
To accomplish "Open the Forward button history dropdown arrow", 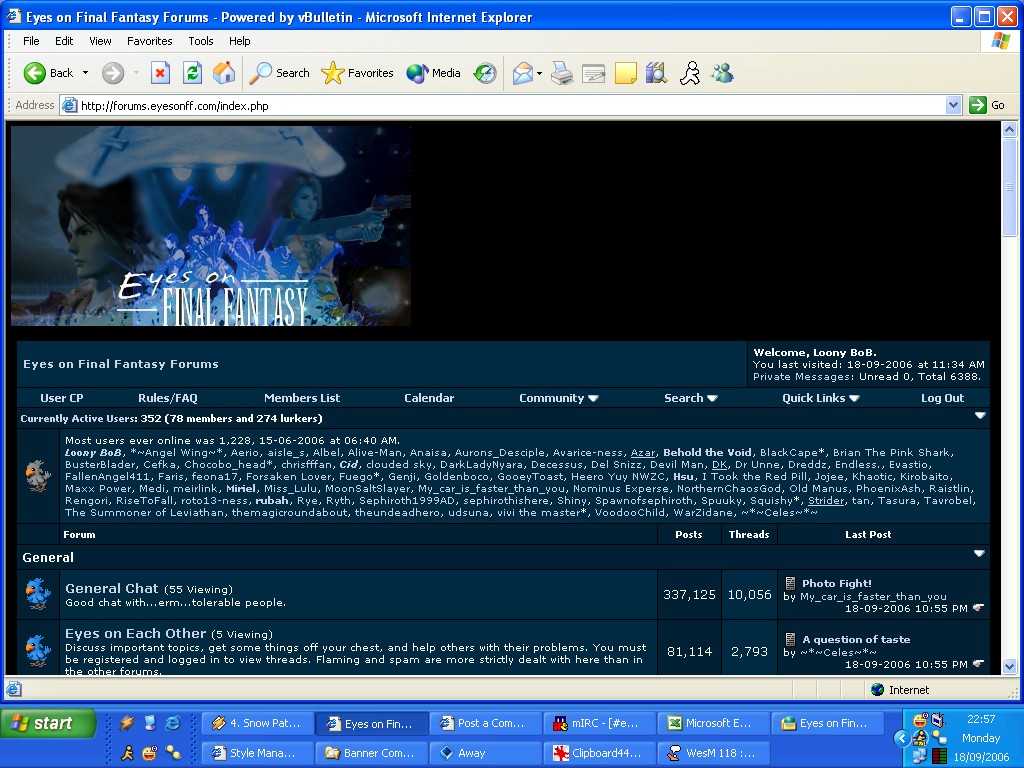I will pyautogui.click(x=136, y=73).
